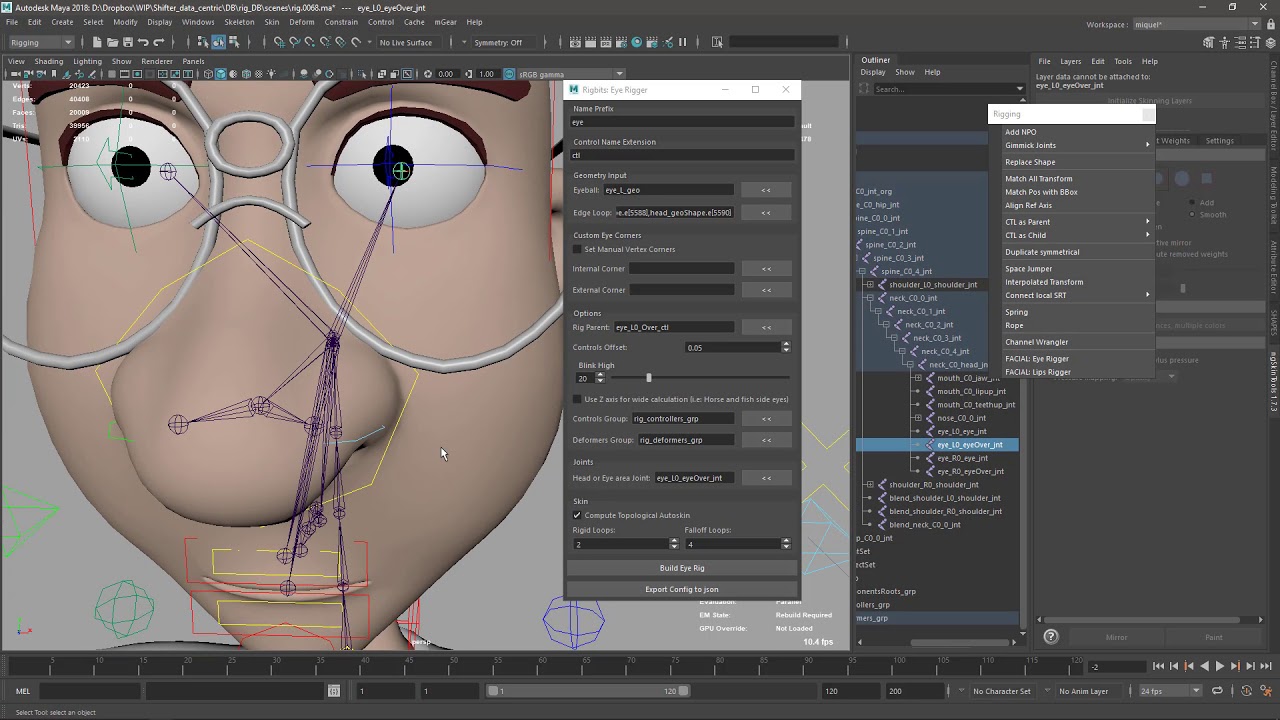The image size is (1280, 720).
Task: Uncheck Compute Topological Autoskin
Action: (577, 515)
